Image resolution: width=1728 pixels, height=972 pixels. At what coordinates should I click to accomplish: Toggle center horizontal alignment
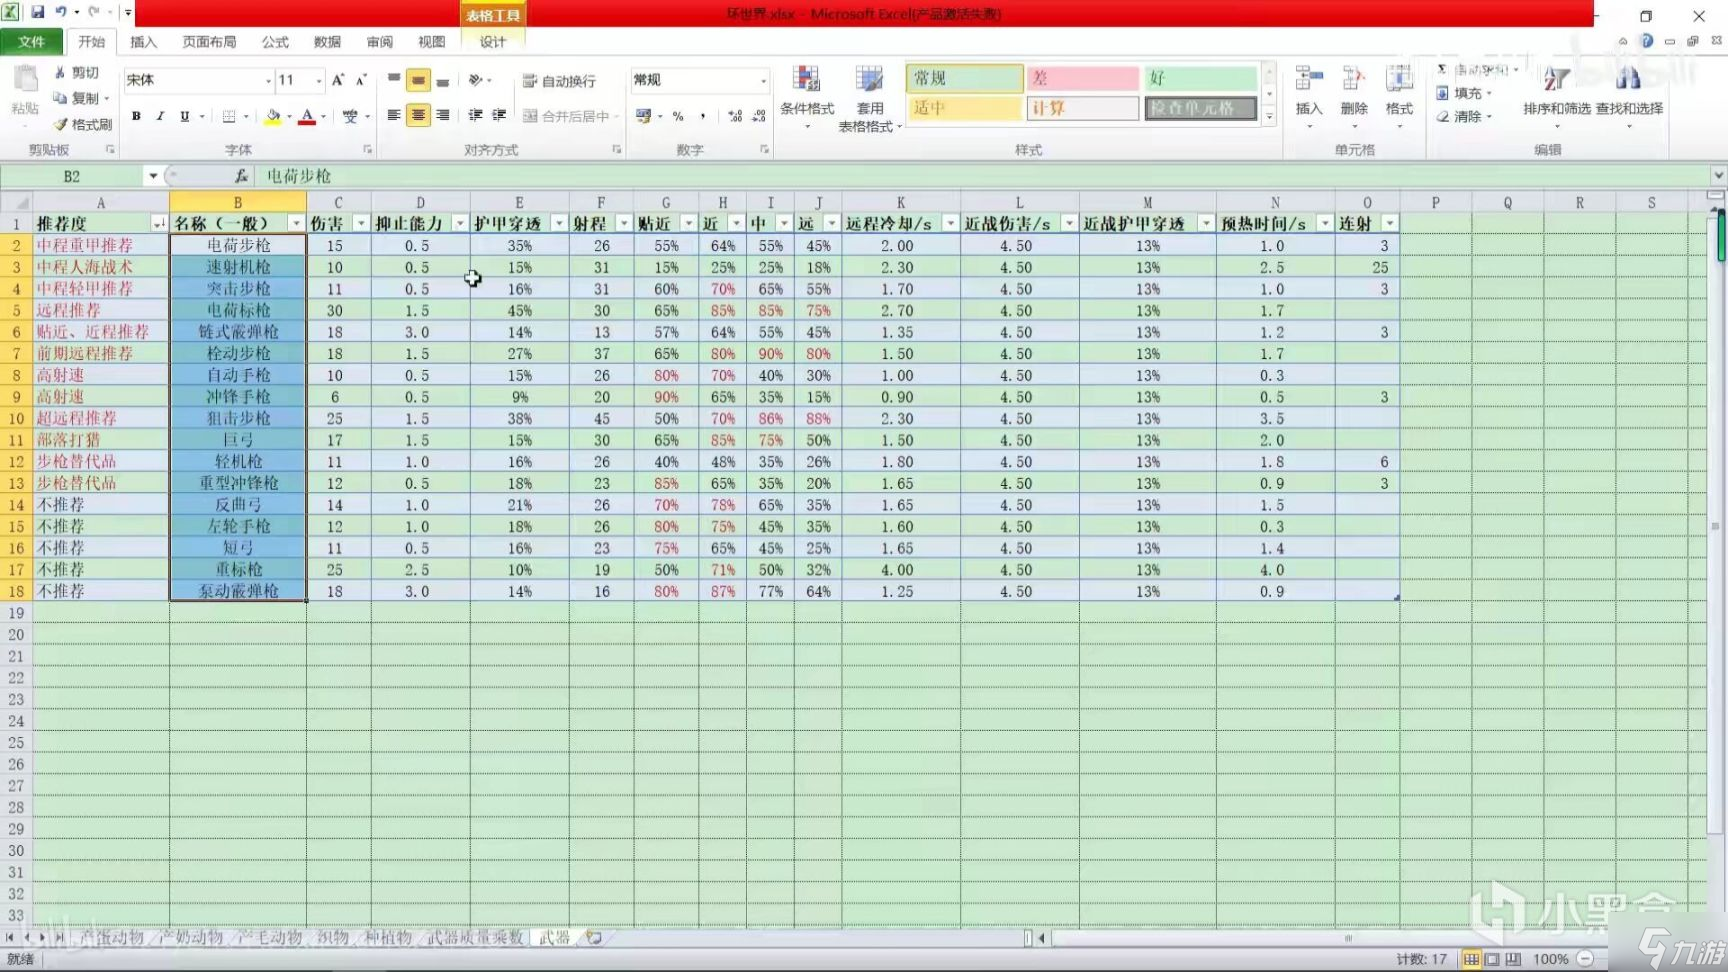(418, 116)
